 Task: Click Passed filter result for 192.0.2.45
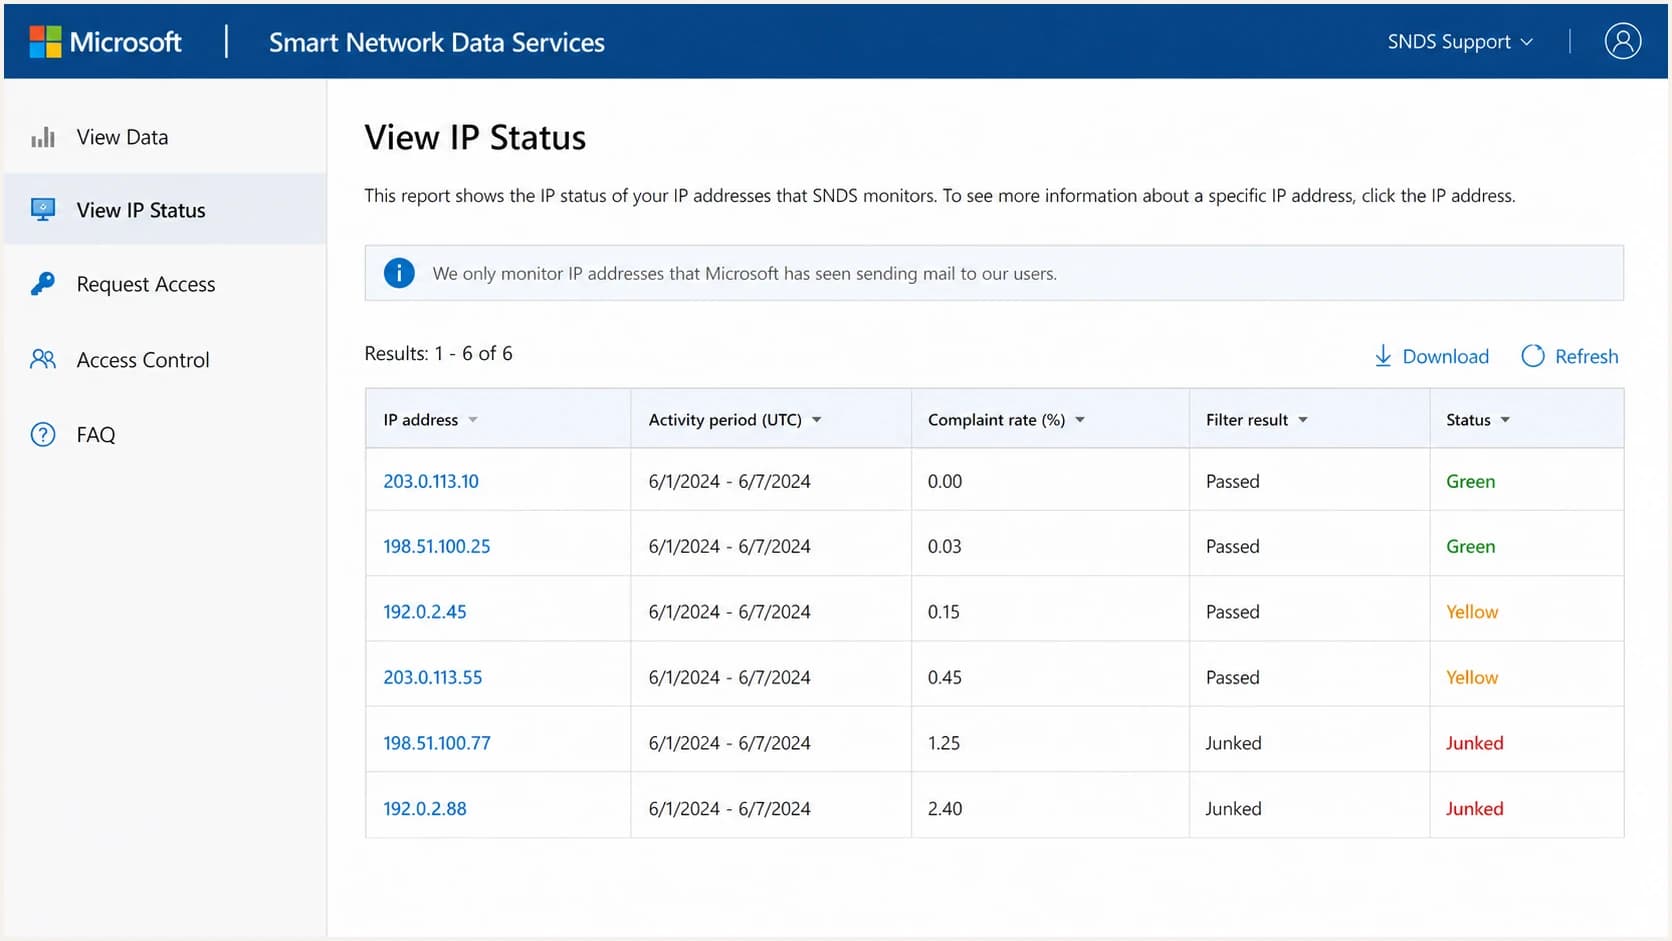(1233, 611)
